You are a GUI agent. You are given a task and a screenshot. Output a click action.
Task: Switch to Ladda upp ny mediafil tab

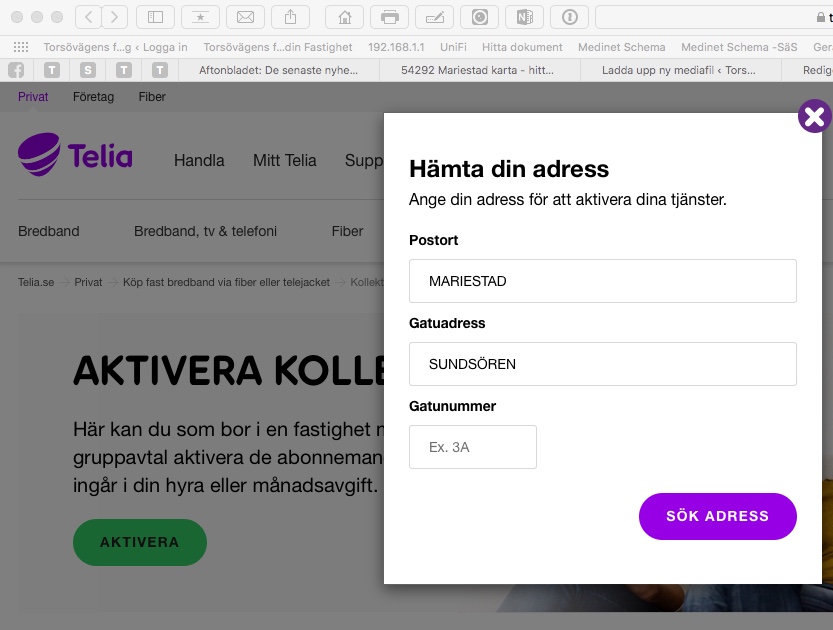(679, 70)
